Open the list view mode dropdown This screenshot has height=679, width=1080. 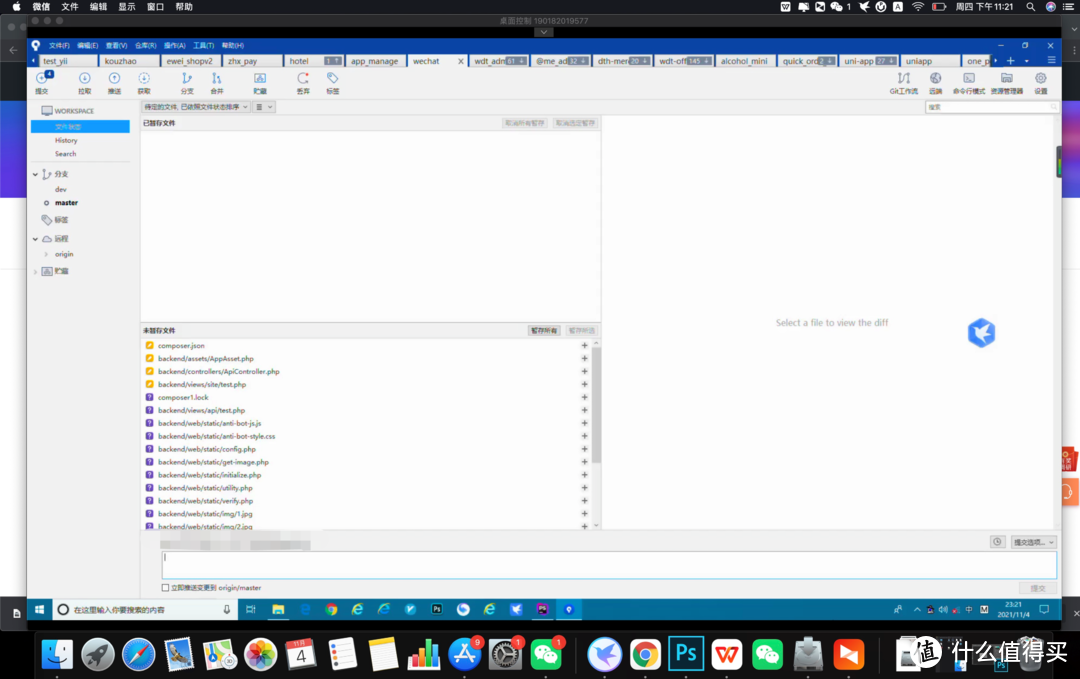[264, 107]
